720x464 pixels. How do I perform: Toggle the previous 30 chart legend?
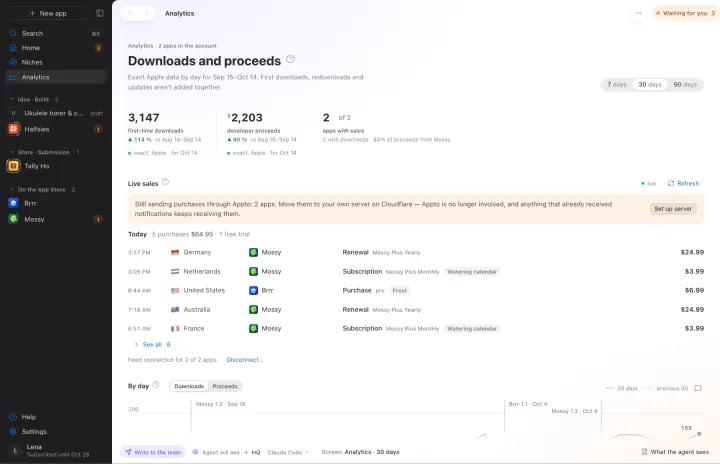667,389
